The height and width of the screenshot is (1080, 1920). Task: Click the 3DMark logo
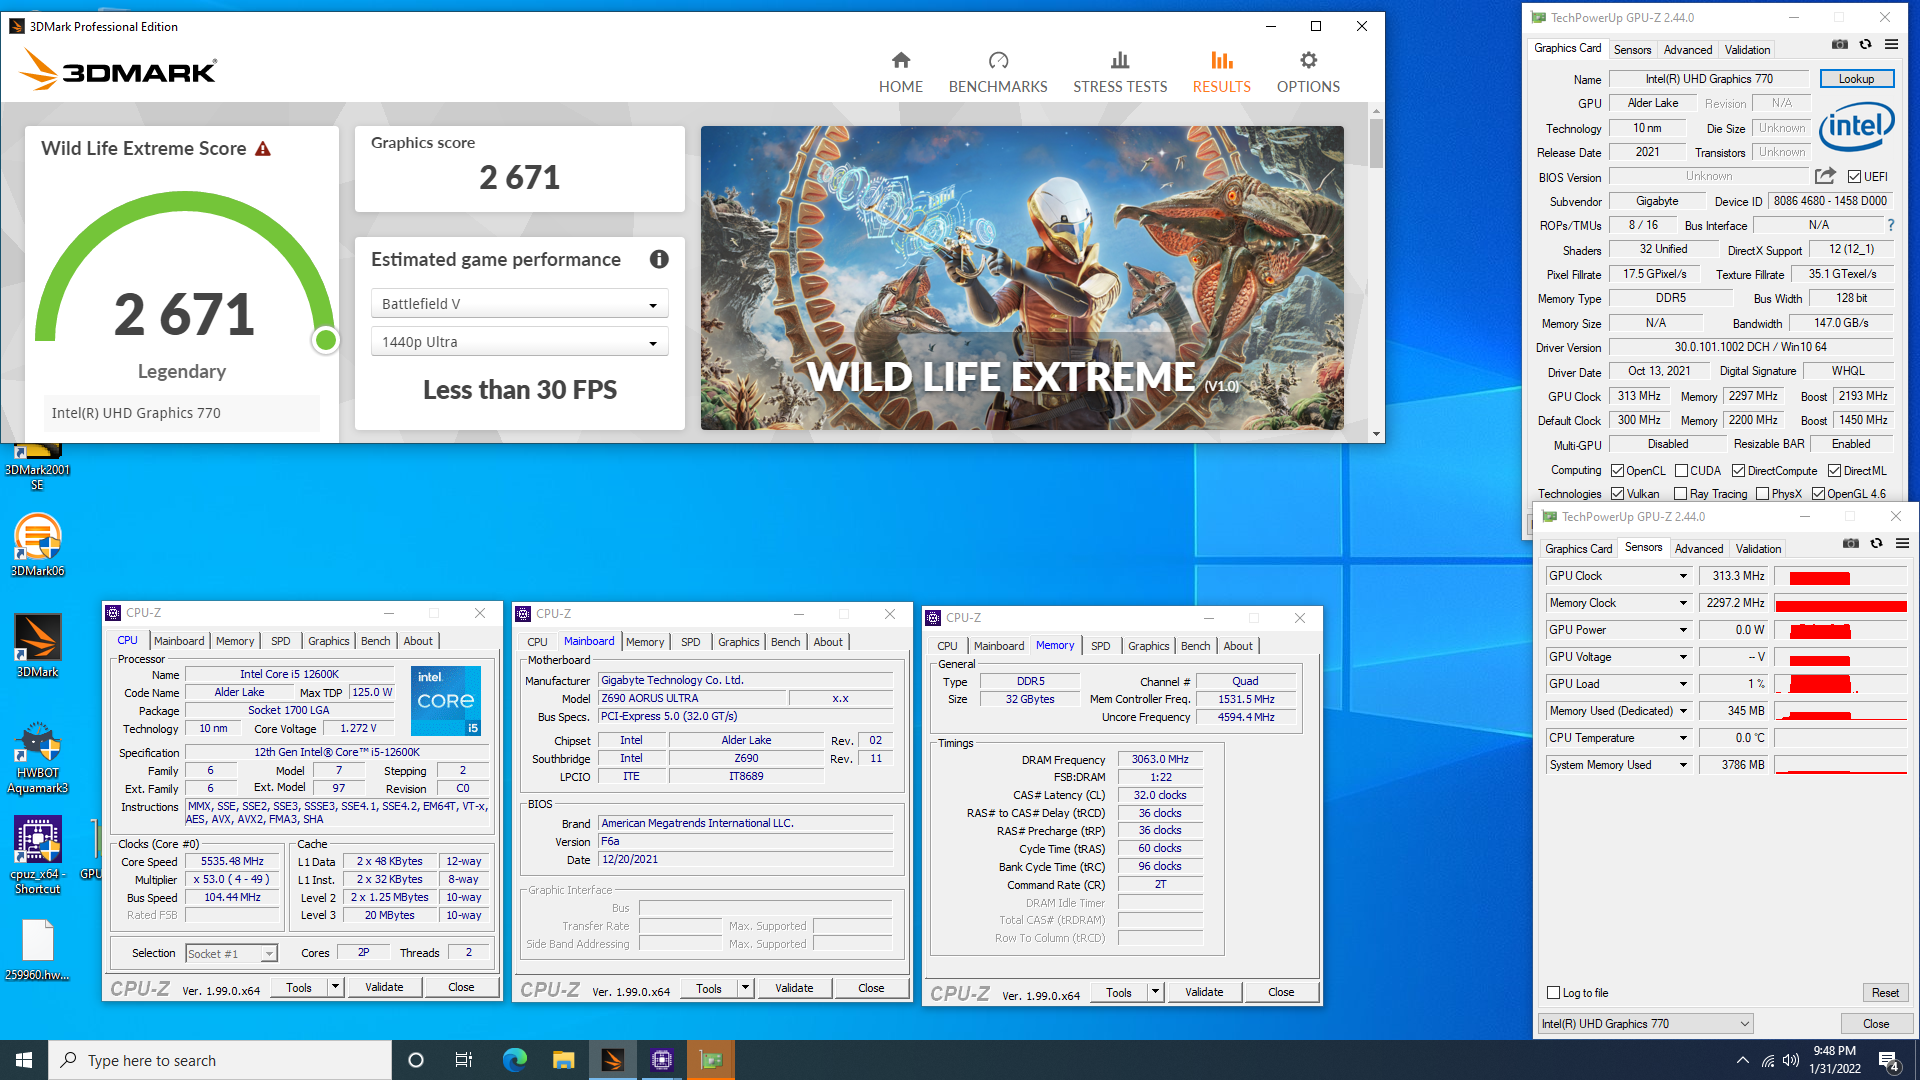point(118,71)
